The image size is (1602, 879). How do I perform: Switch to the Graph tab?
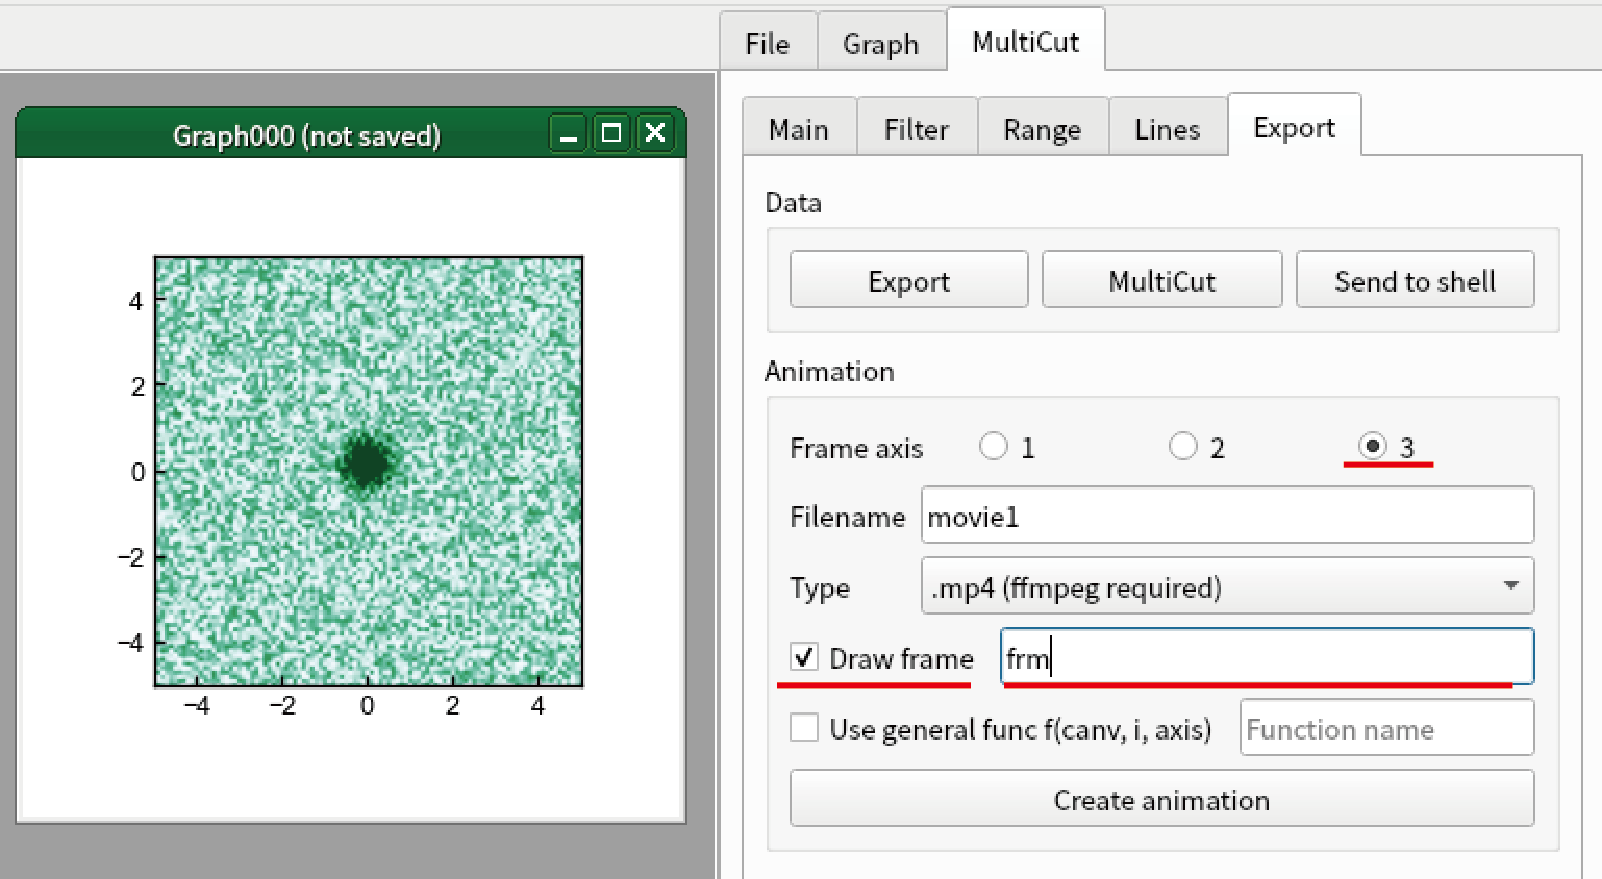(x=881, y=43)
